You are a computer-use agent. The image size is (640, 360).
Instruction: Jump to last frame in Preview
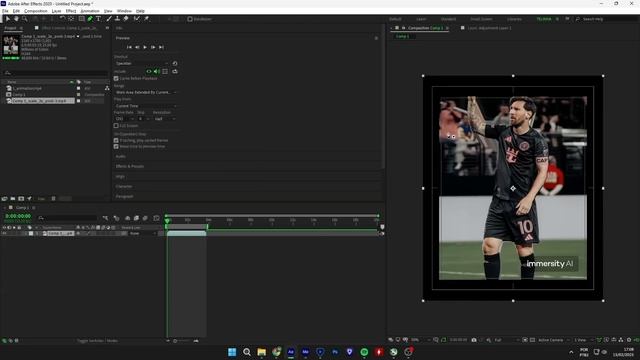pyautogui.click(x=161, y=47)
